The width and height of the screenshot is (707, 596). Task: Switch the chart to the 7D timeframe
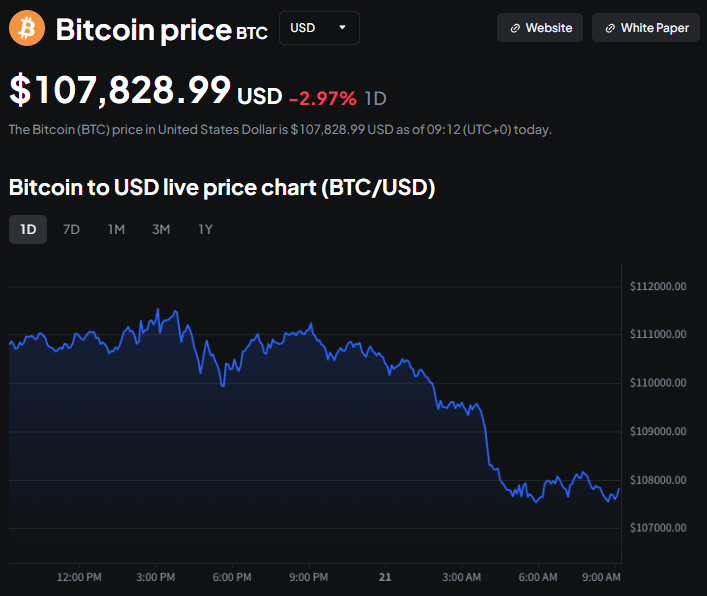[x=71, y=229]
